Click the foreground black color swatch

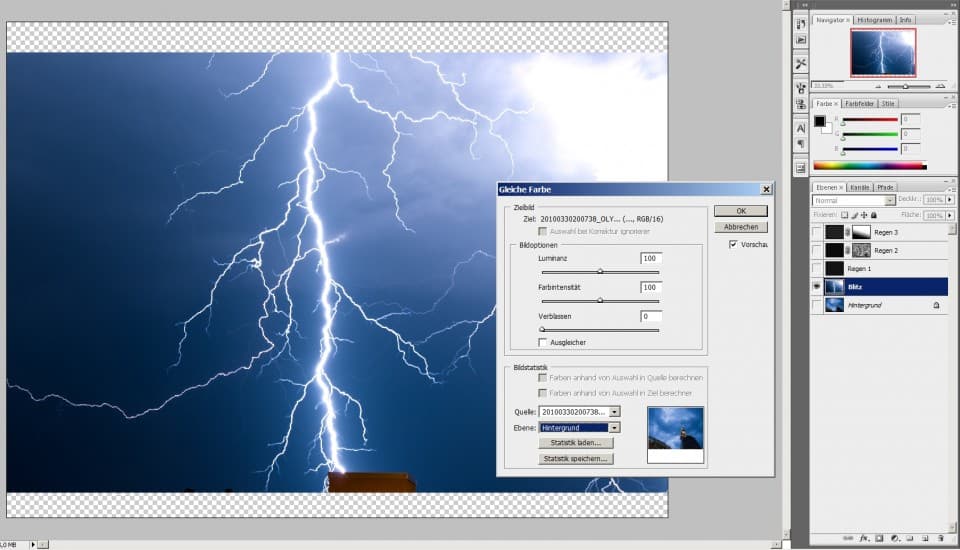pos(819,122)
